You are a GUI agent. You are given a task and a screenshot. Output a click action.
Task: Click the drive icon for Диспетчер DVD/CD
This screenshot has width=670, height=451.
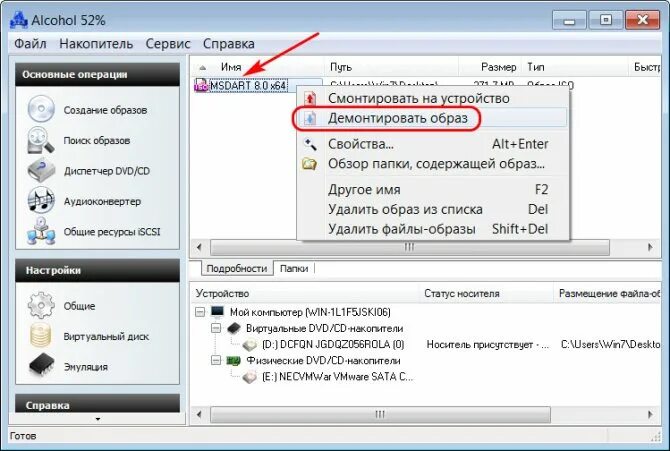point(41,170)
